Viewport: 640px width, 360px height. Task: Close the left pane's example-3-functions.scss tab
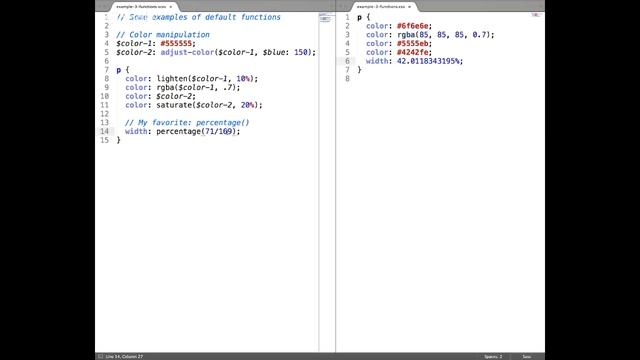tap(171, 7)
